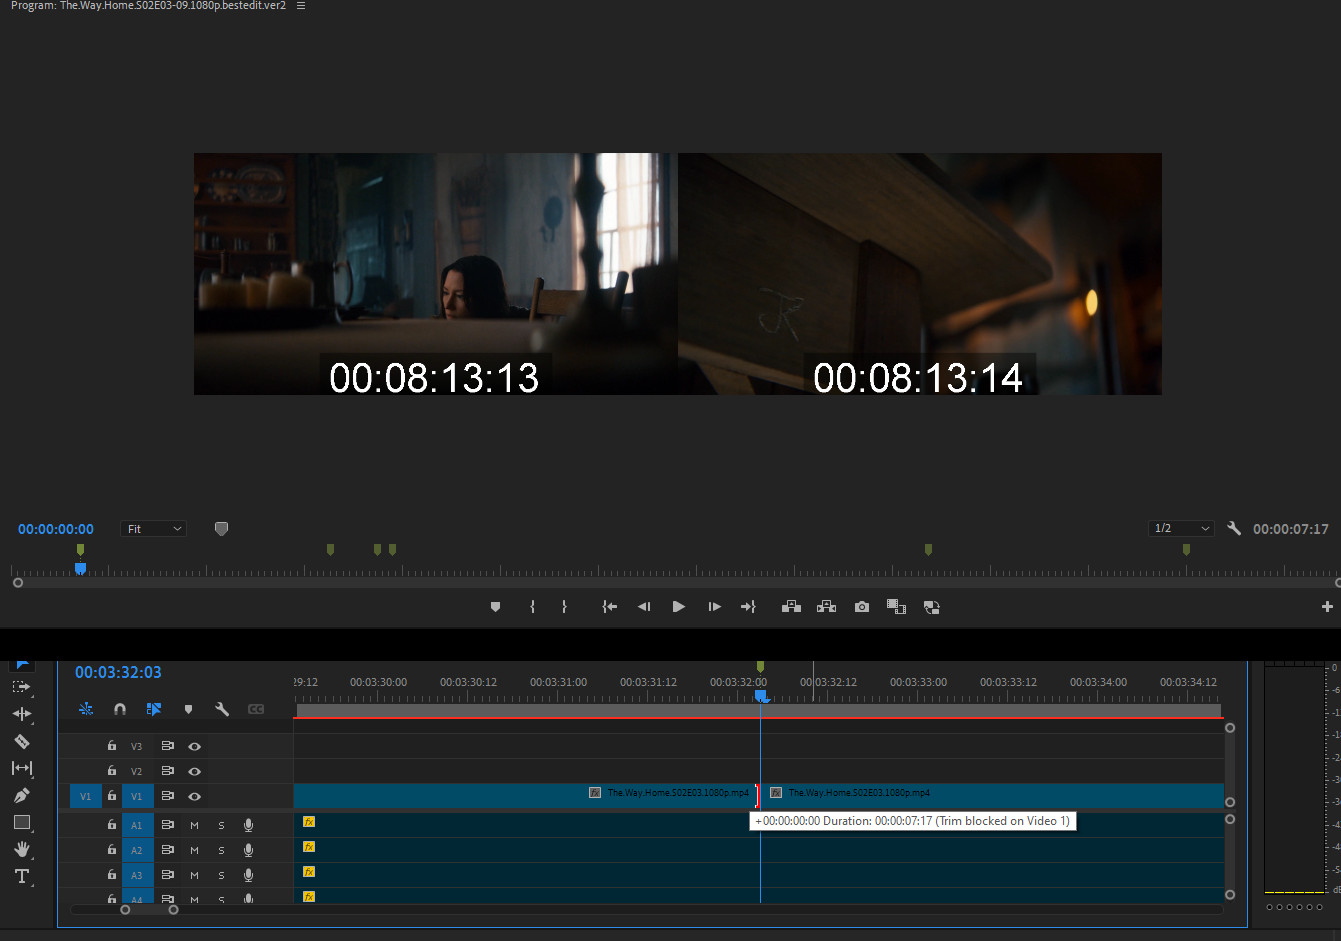Toggle lock on A1 track
Viewport: 1341px width, 941px height.
(x=112, y=825)
